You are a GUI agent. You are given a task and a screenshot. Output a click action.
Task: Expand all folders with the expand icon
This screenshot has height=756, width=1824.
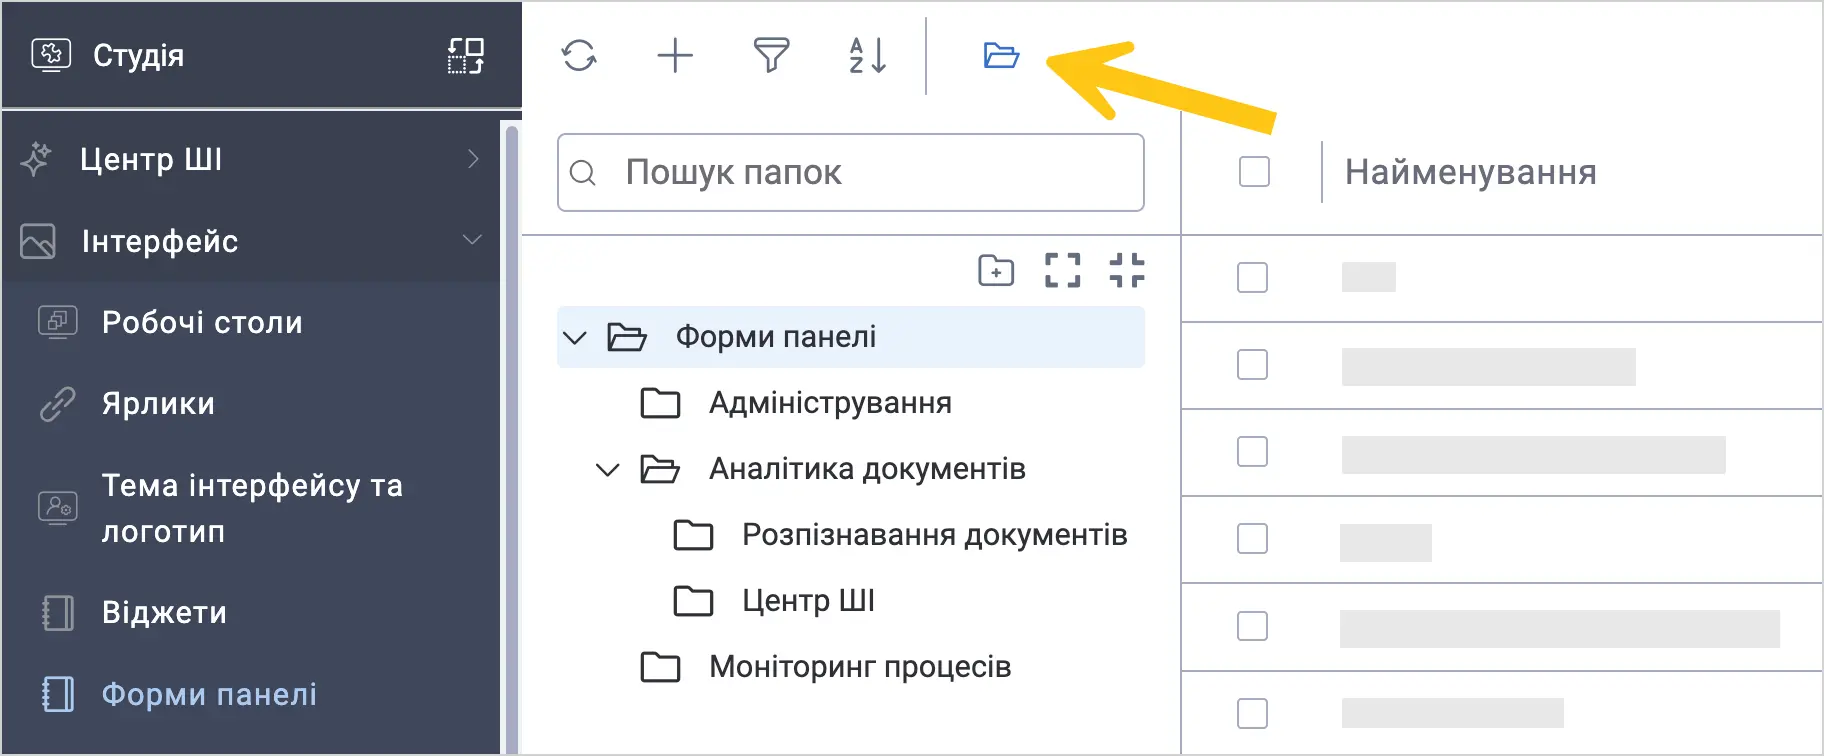tap(1062, 270)
